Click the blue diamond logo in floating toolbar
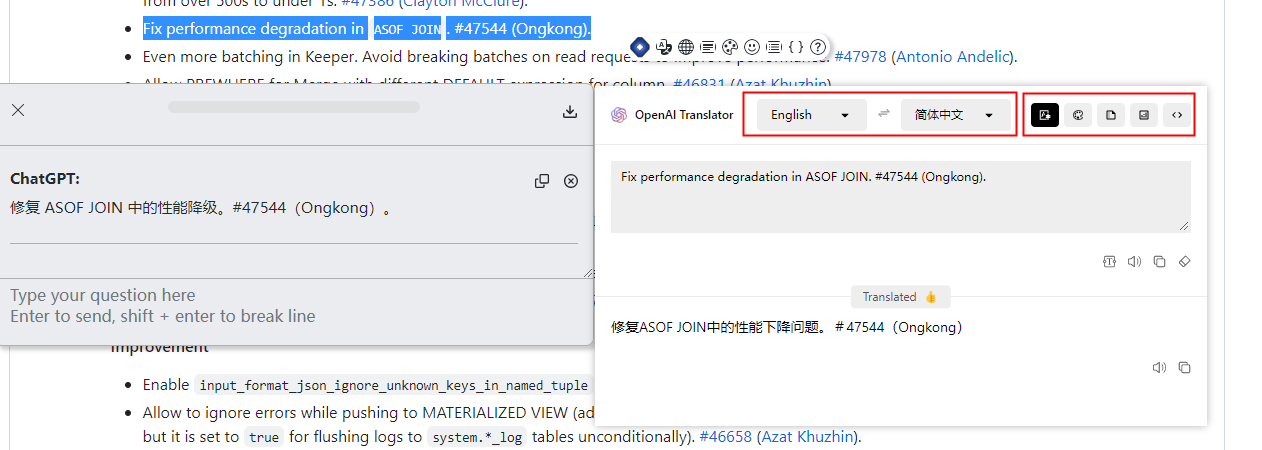 pyautogui.click(x=639, y=46)
